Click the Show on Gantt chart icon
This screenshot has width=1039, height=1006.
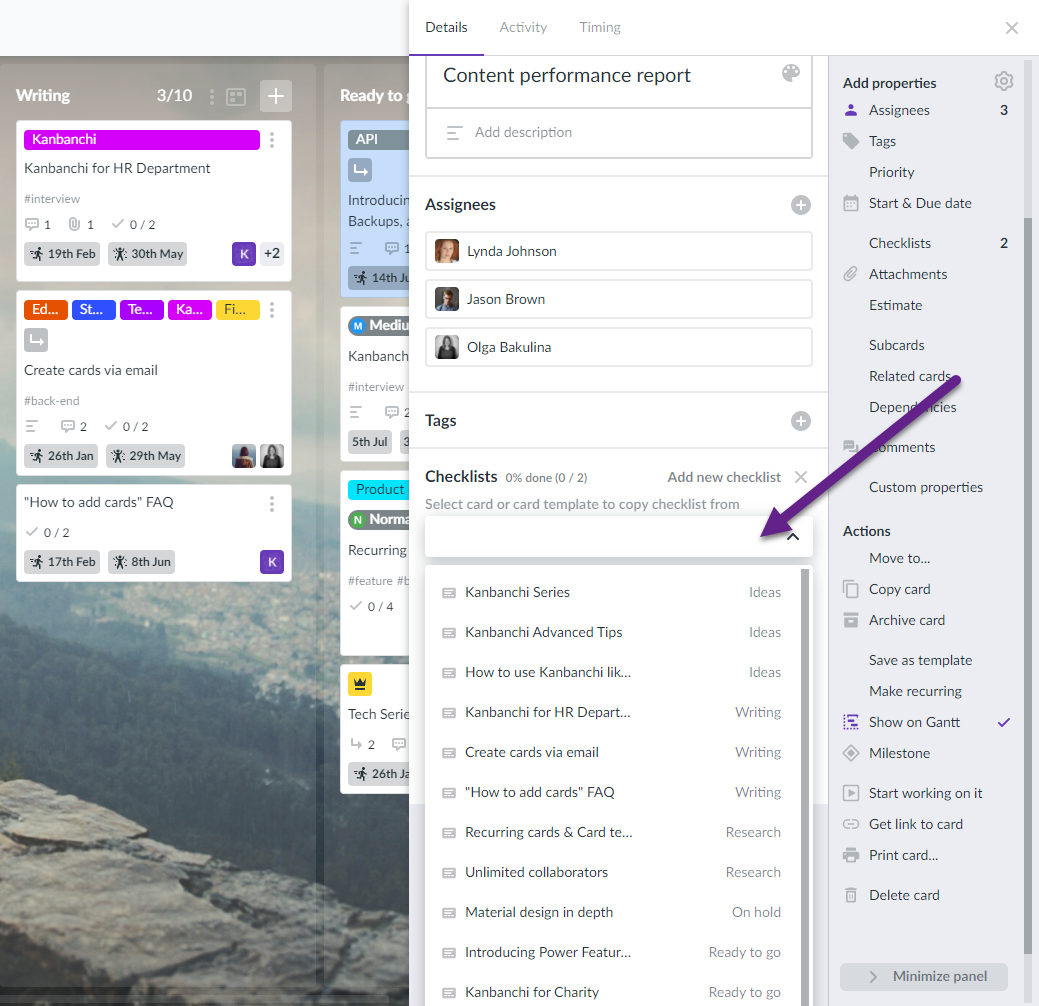(x=851, y=722)
